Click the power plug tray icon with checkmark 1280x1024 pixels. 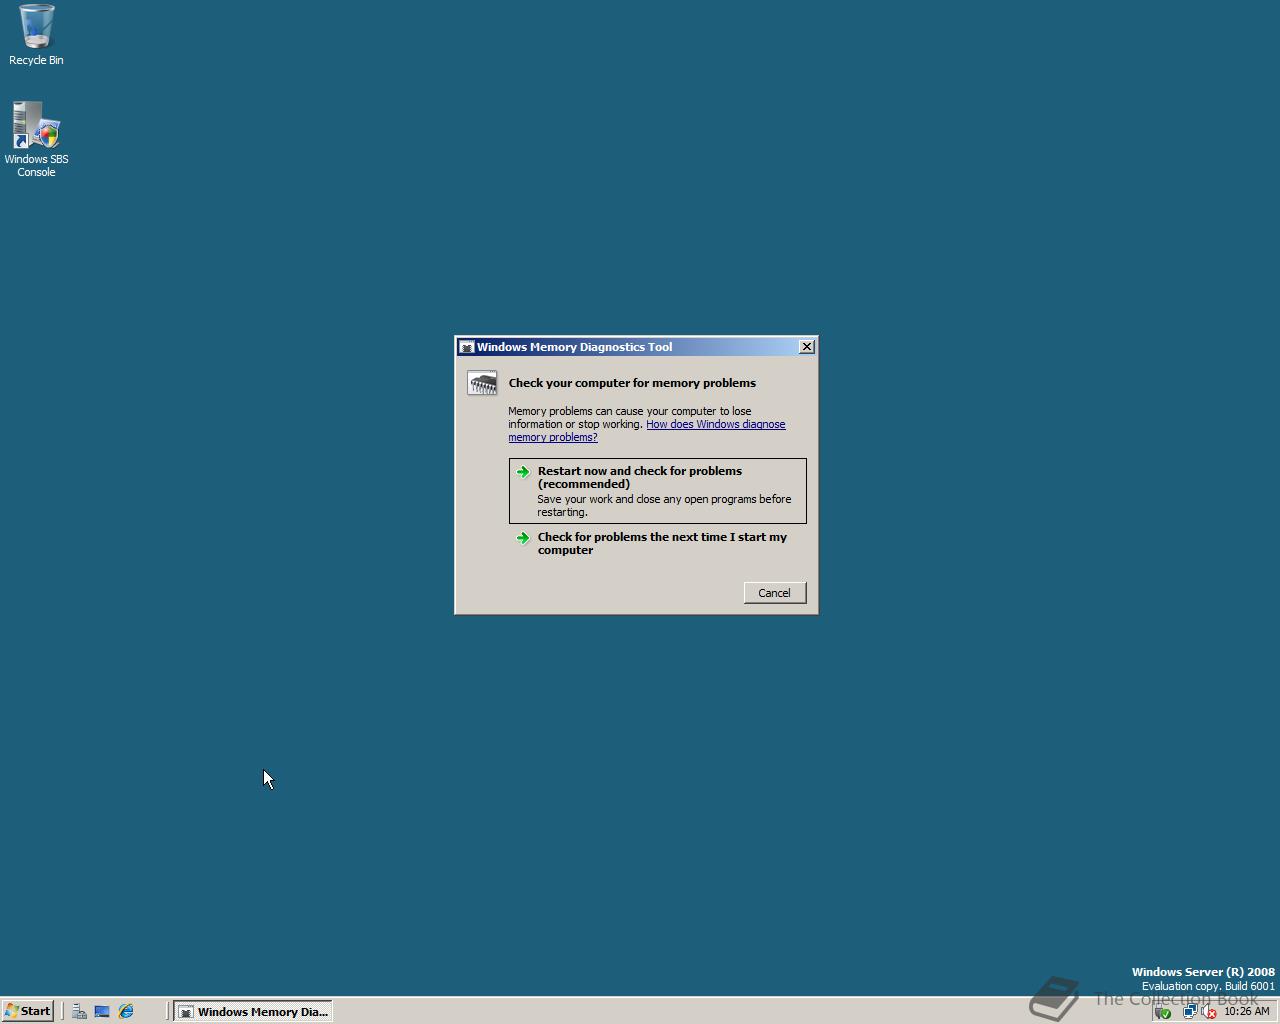(x=1162, y=1012)
